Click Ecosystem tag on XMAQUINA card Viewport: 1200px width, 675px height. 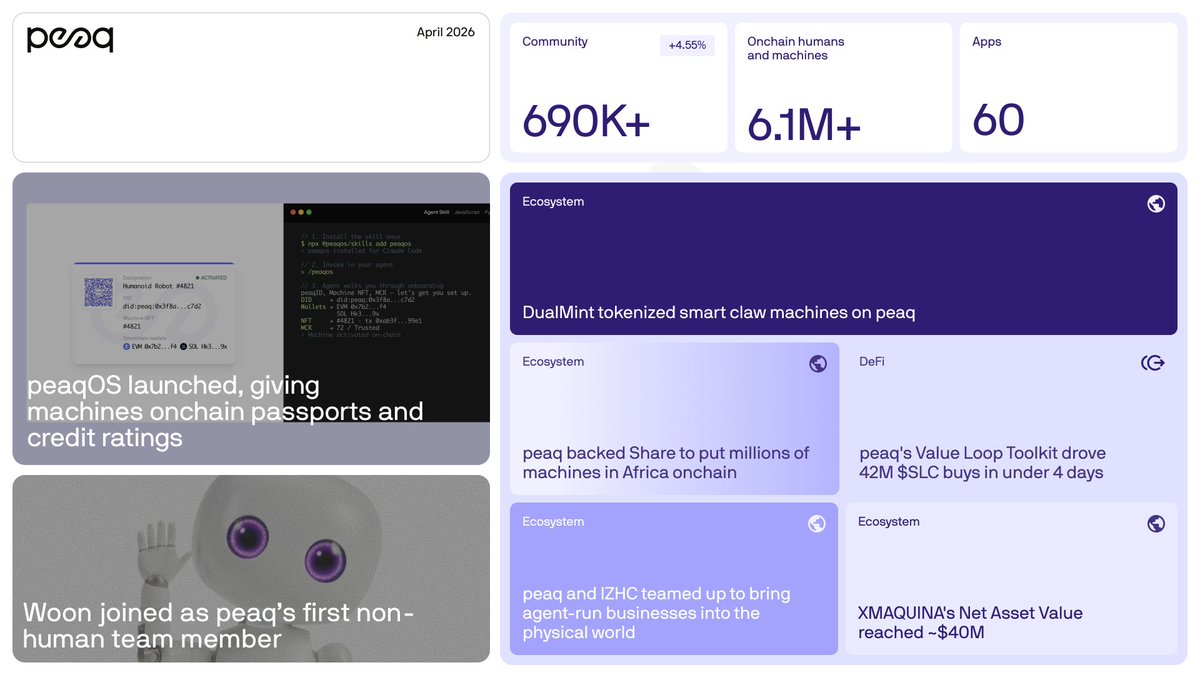pyautogui.click(x=889, y=522)
